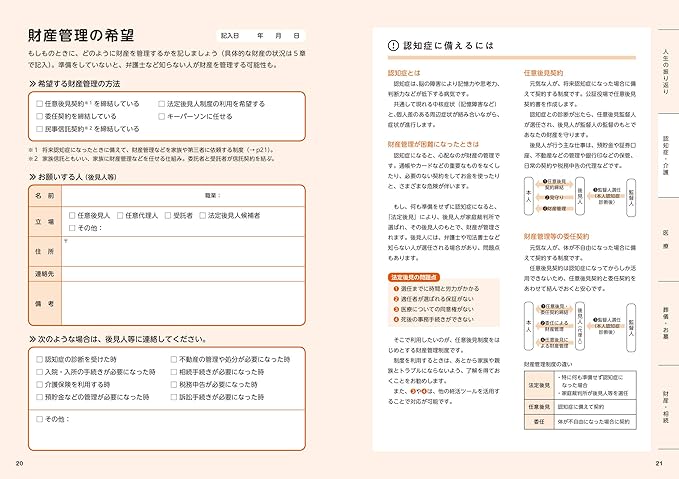Click the 後見人(代理人) box in the lower diagram

click(580, 326)
